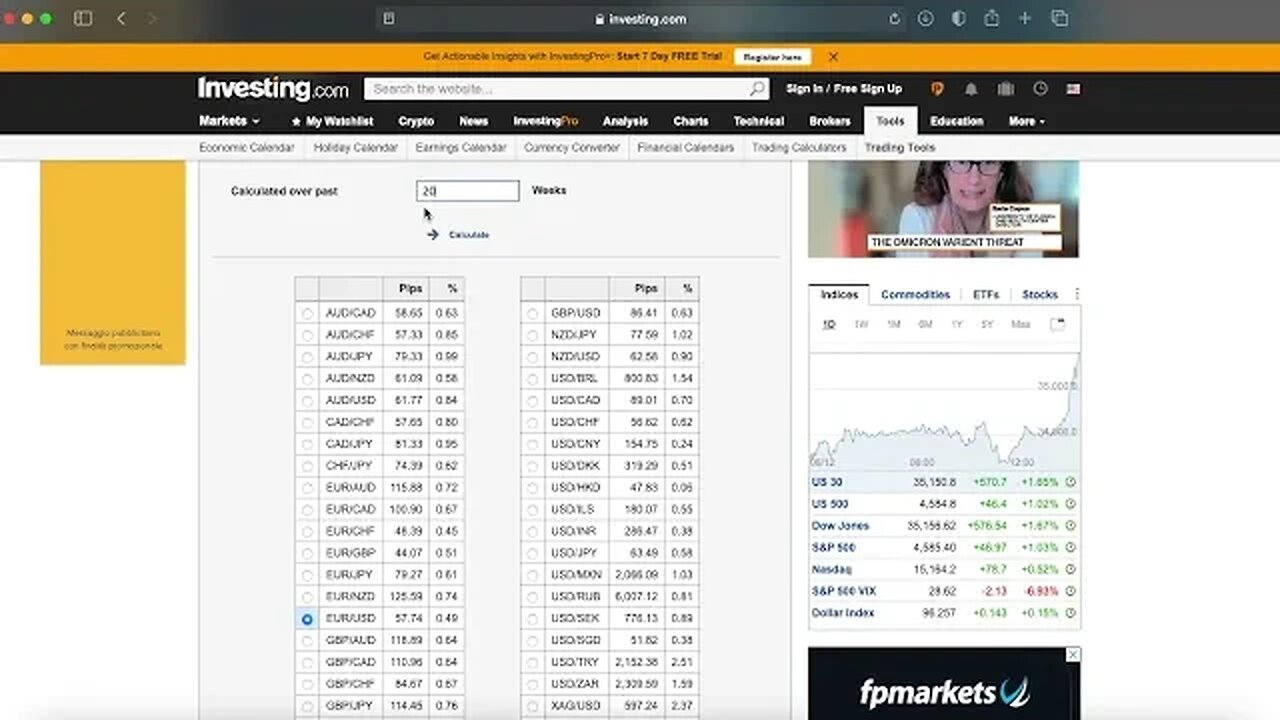Go back with Safari's back arrow
Viewport: 1280px width, 720px height.
tap(121, 18)
